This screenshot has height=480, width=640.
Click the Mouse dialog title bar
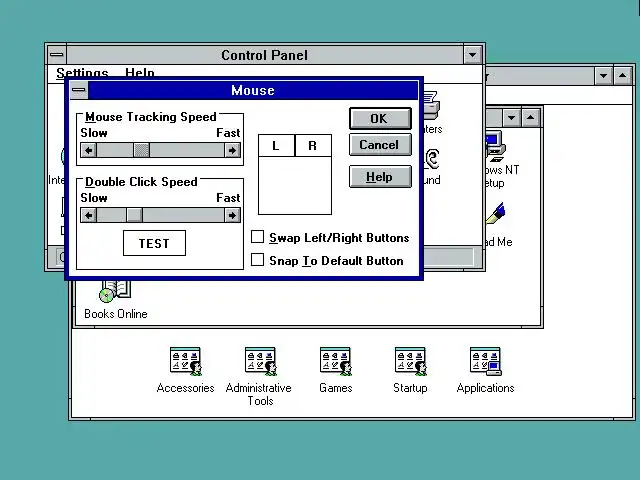tap(253, 90)
